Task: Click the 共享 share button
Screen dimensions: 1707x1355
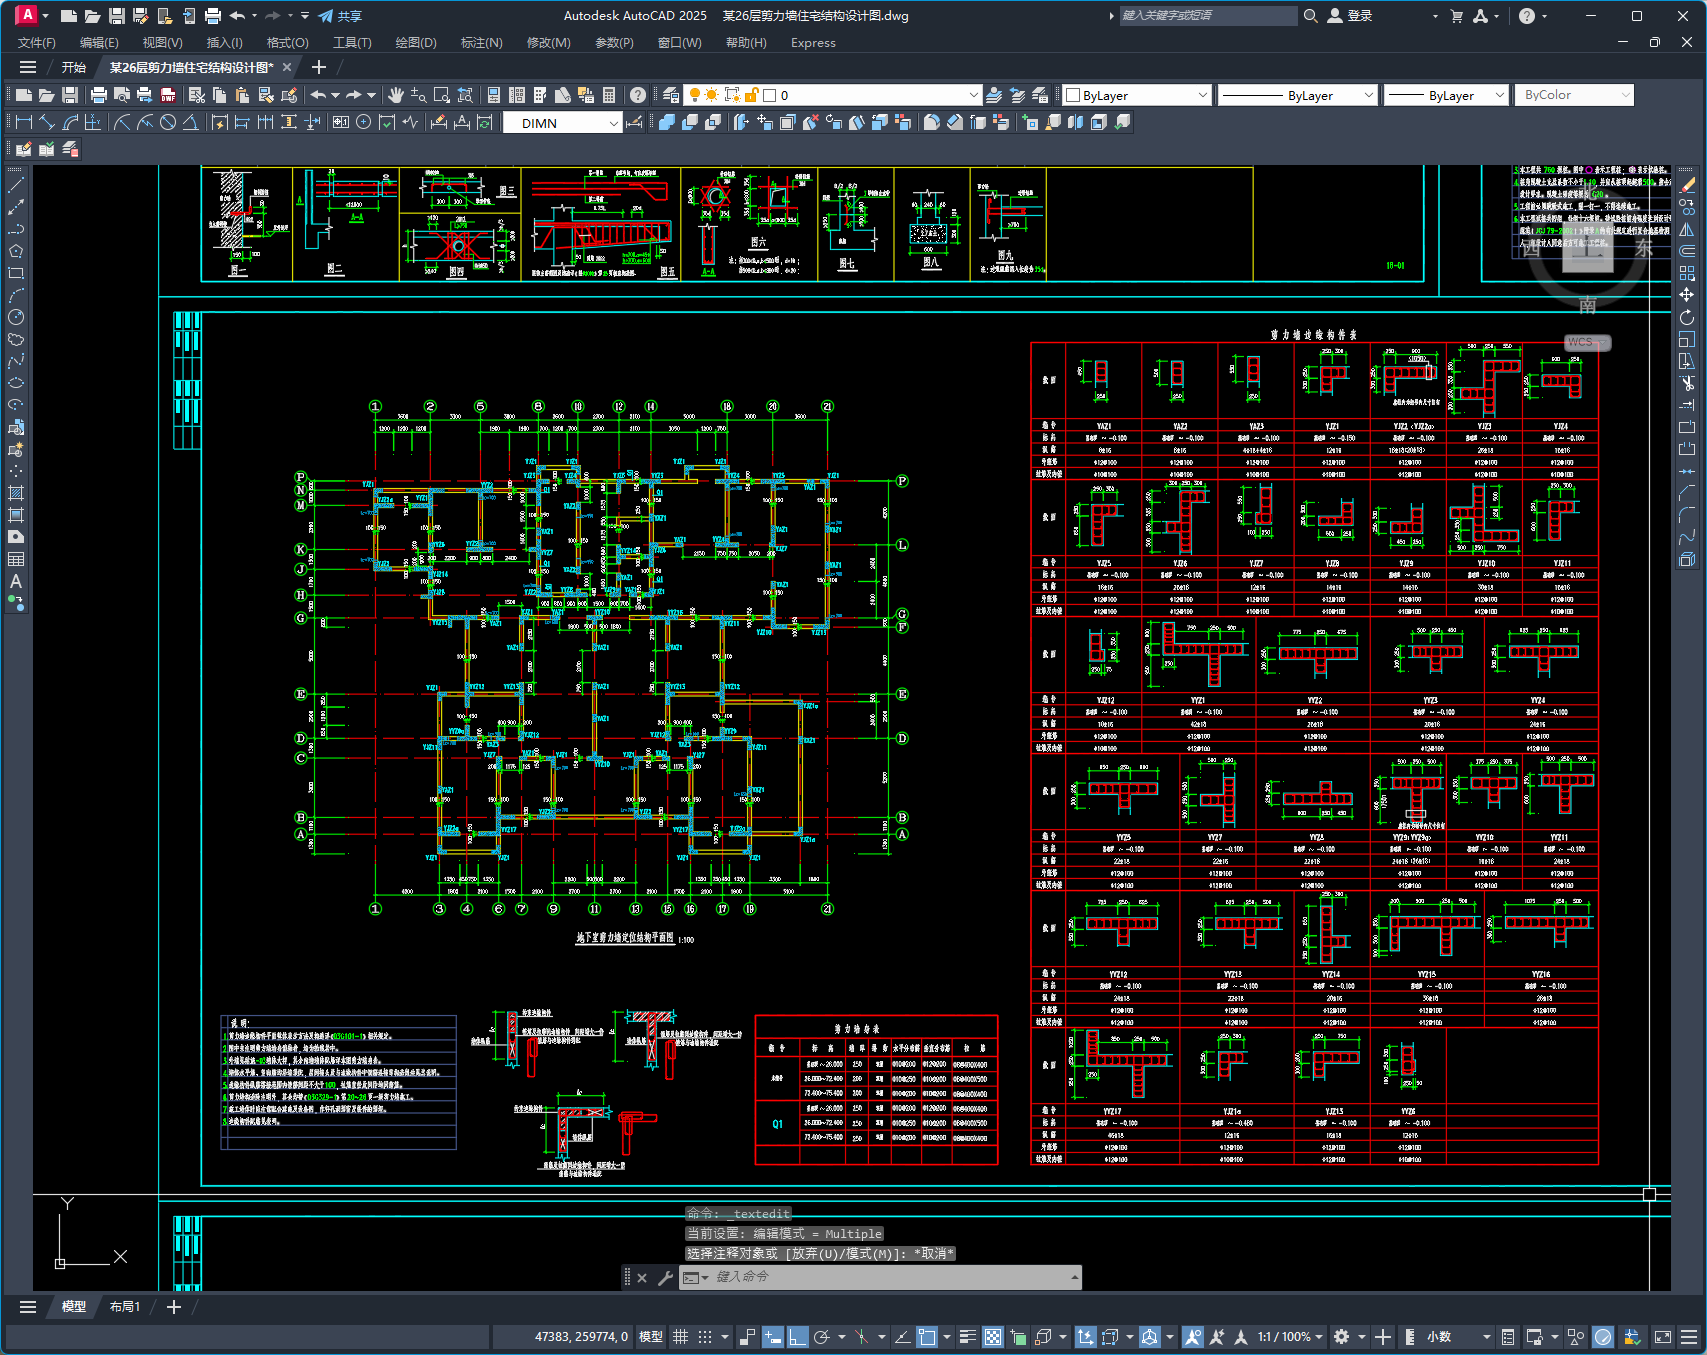Action: 340,16
